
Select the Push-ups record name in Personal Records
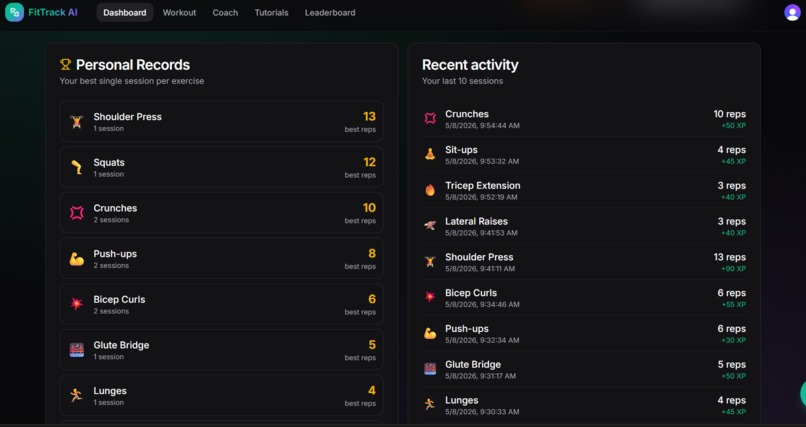[115, 254]
